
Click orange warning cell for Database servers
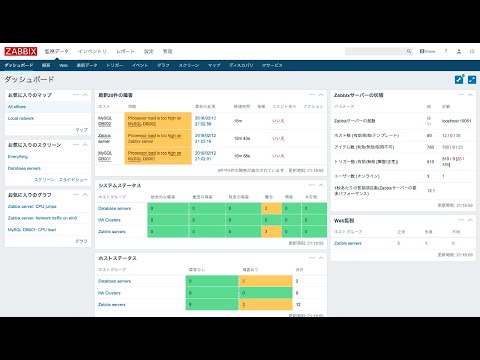[271, 208]
